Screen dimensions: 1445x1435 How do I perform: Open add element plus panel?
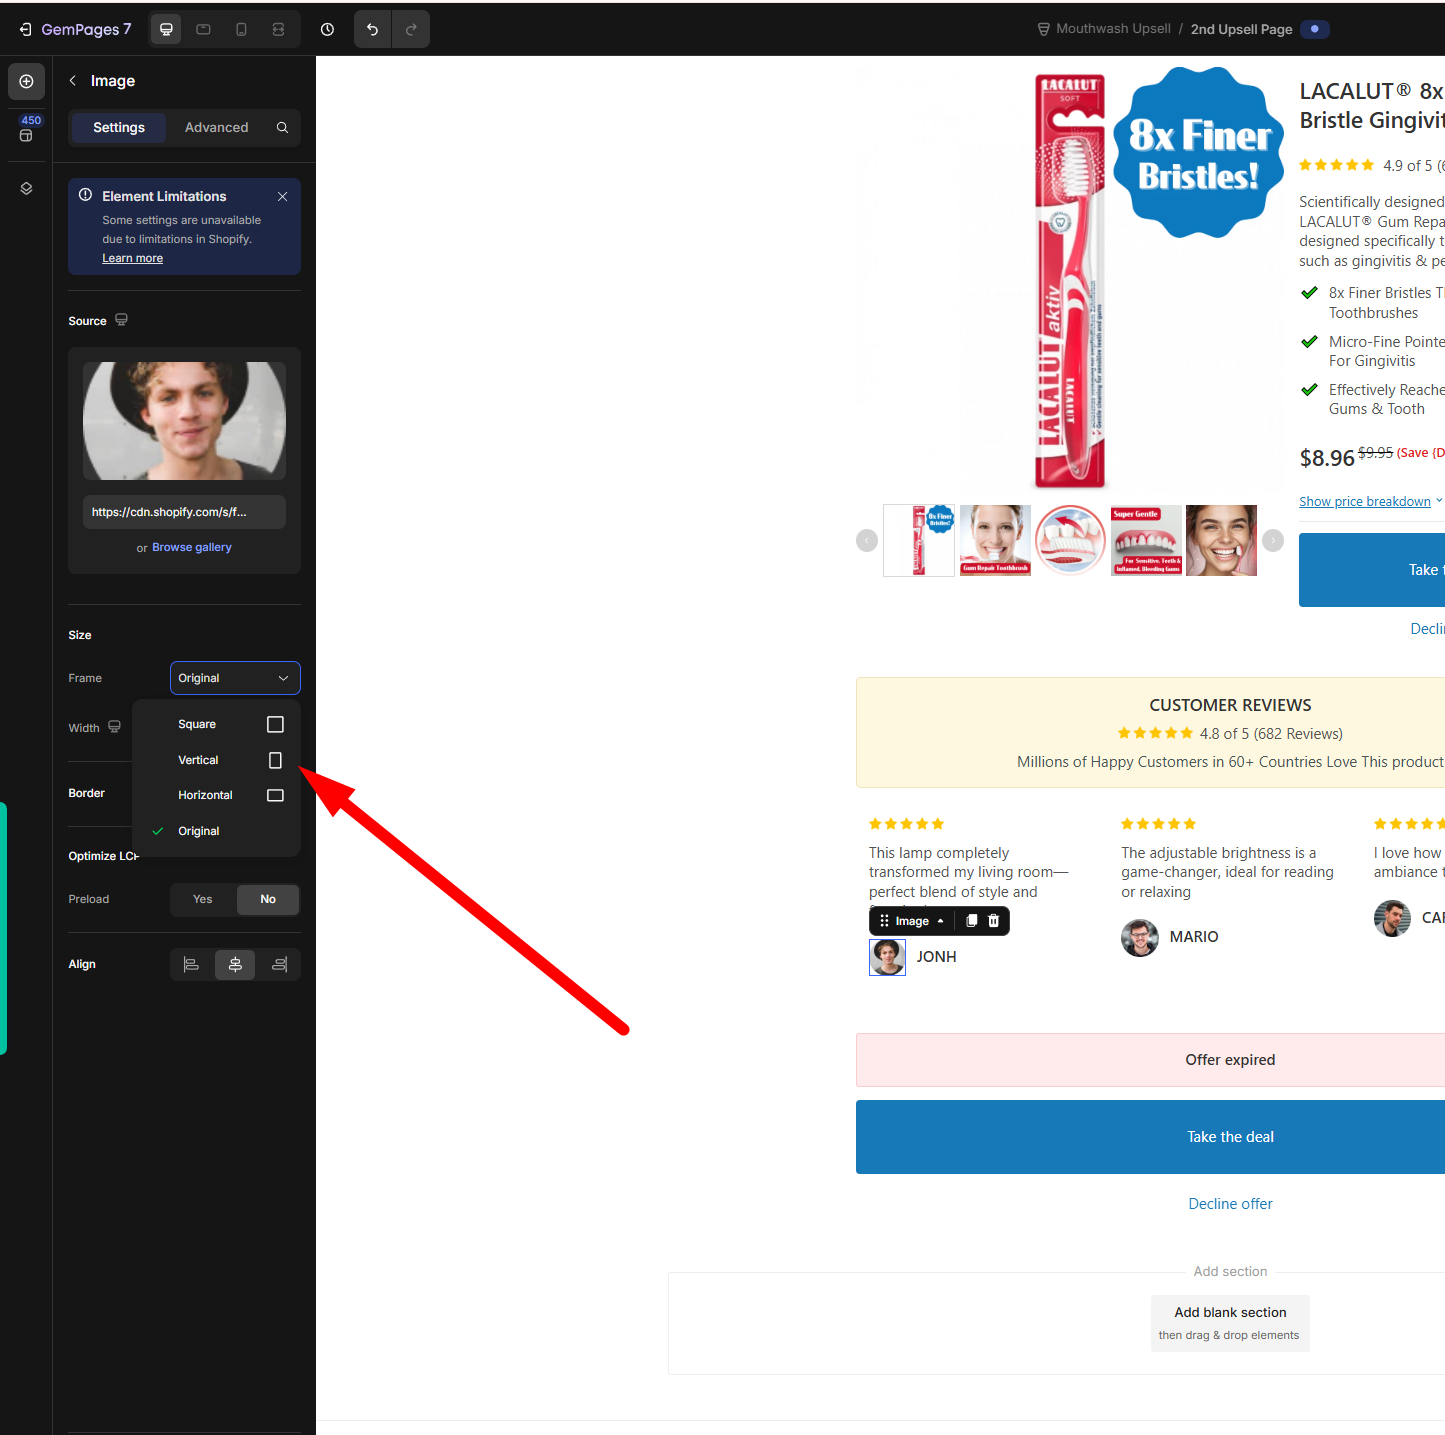[26, 81]
